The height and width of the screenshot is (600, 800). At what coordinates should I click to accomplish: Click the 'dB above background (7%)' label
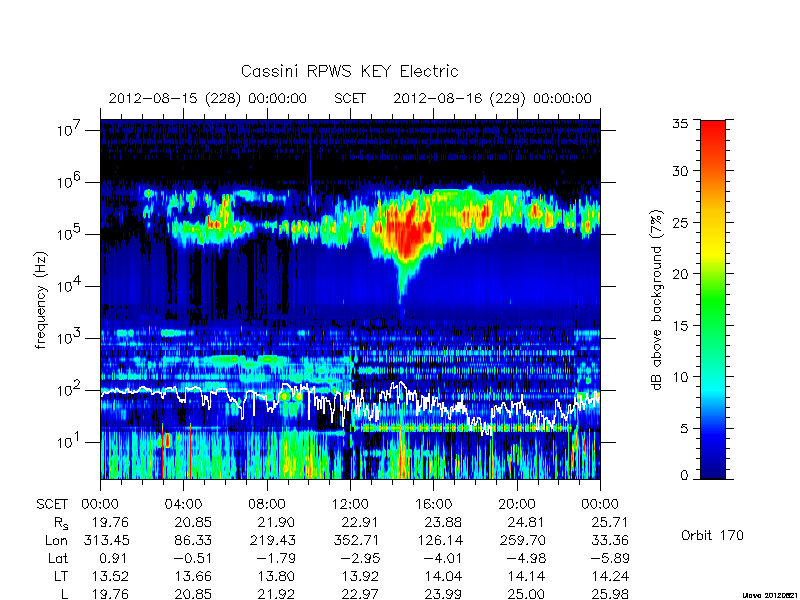(x=657, y=301)
